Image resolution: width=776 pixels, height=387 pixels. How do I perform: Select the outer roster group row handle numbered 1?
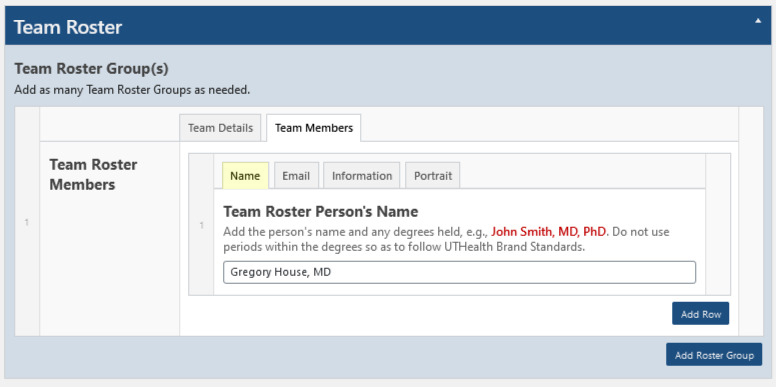pyautogui.click(x=27, y=222)
